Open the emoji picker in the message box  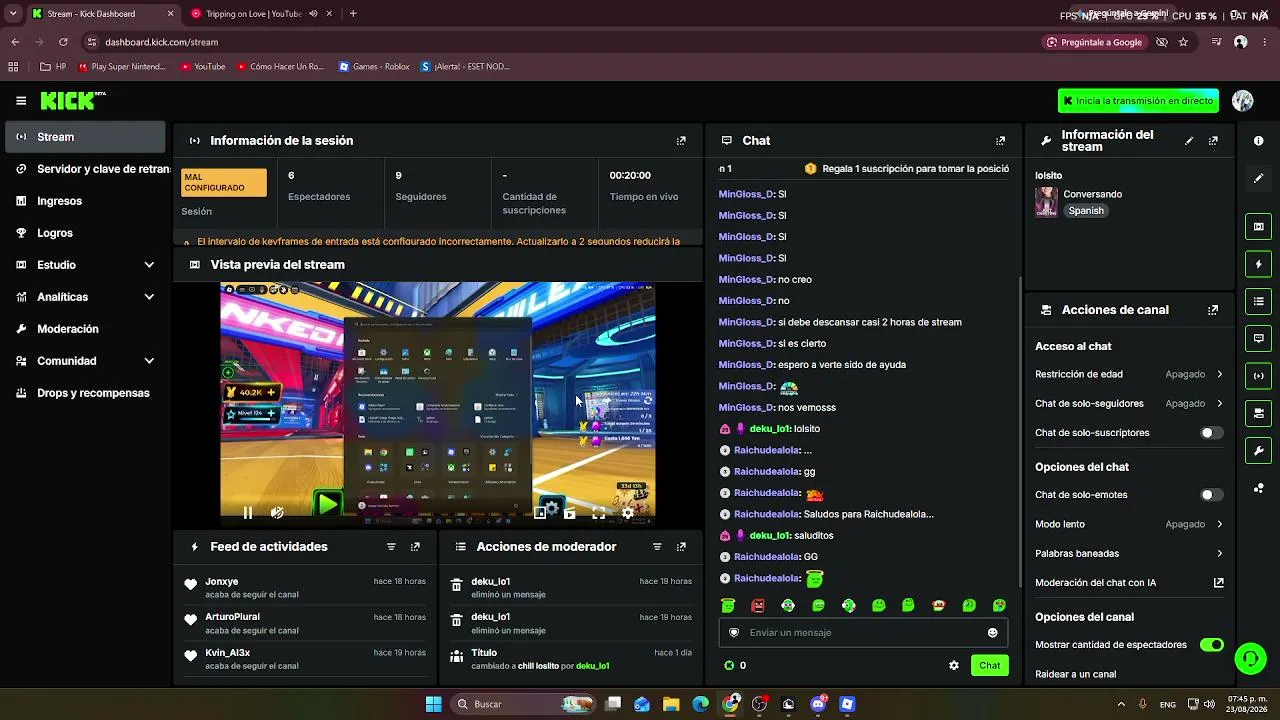(992, 633)
